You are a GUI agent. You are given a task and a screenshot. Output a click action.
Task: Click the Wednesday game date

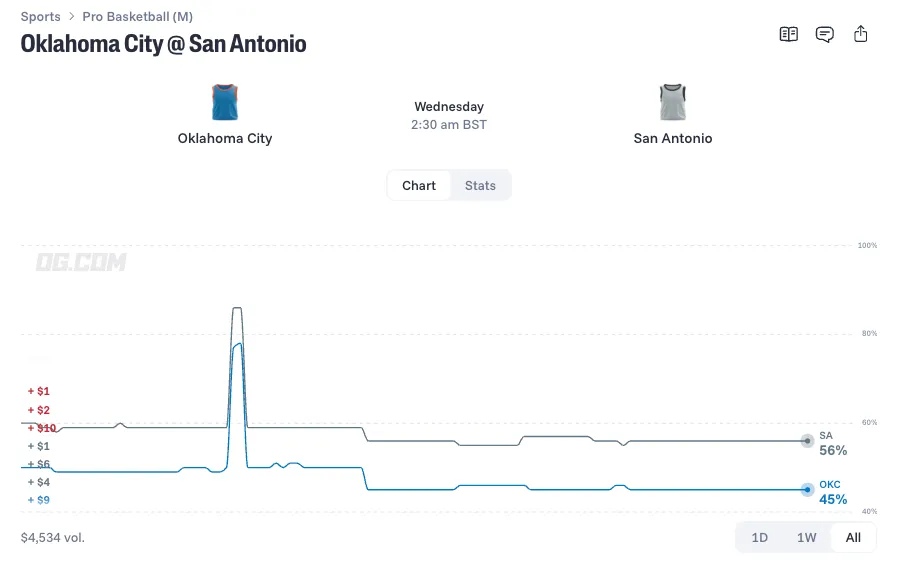pyautogui.click(x=449, y=106)
